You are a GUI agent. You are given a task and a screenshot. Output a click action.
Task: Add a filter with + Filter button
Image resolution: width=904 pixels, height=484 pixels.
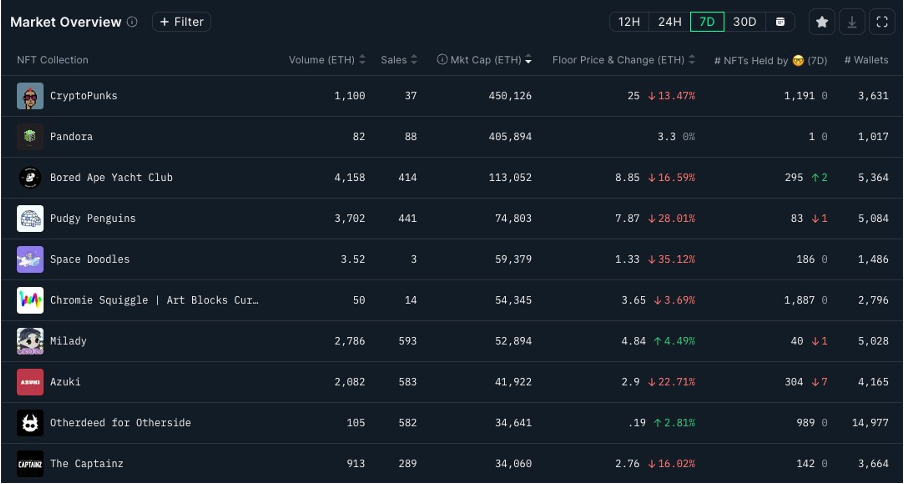[x=182, y=22]
